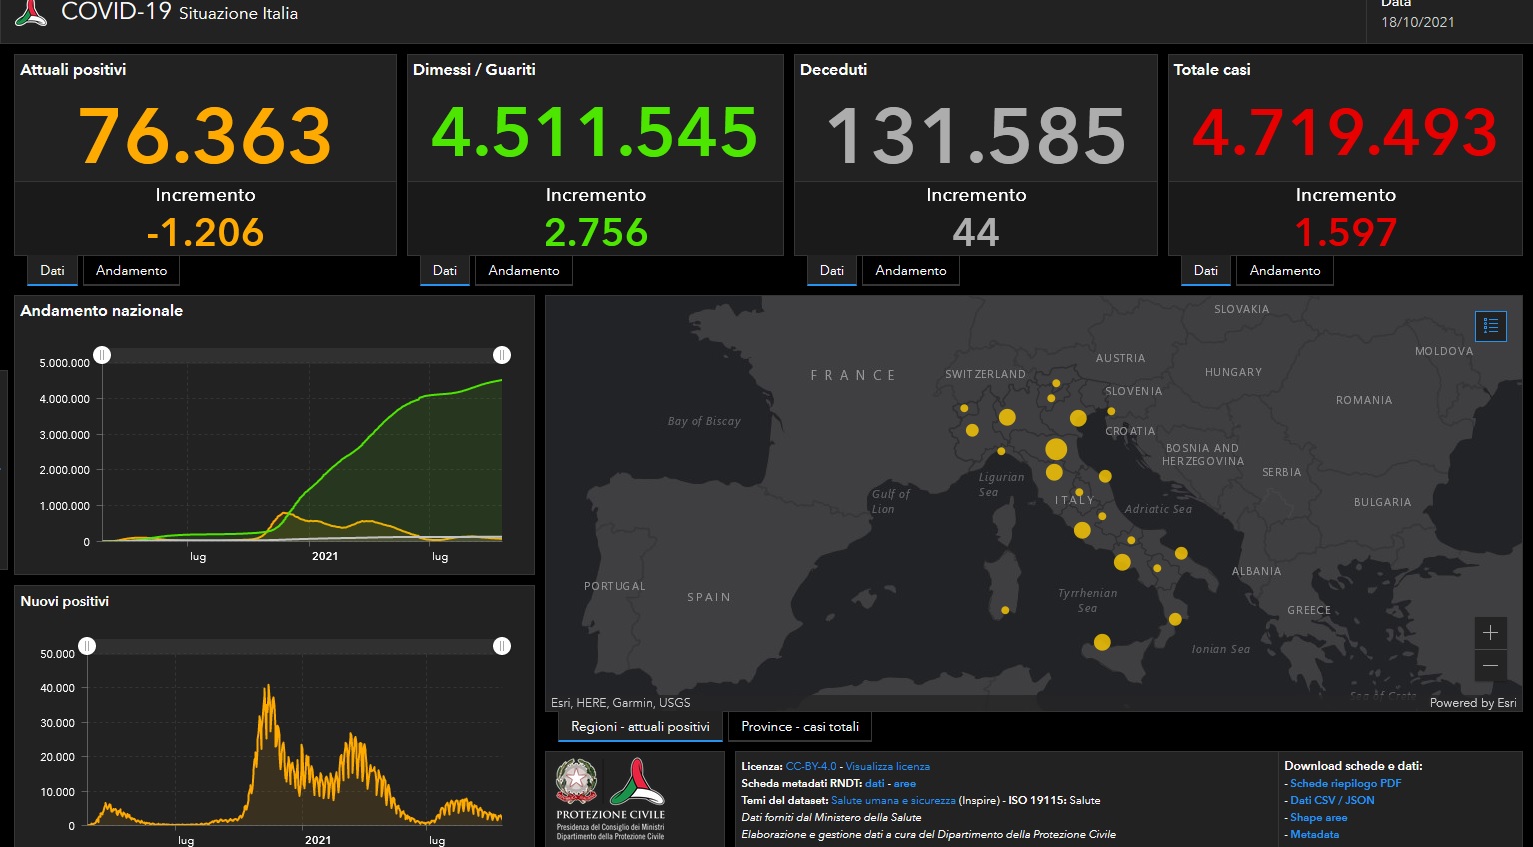The width and height of the screenshot is (1533, 847).
Task: Open the Schede riepilogo PDF link
Action: coord(1345,783)
